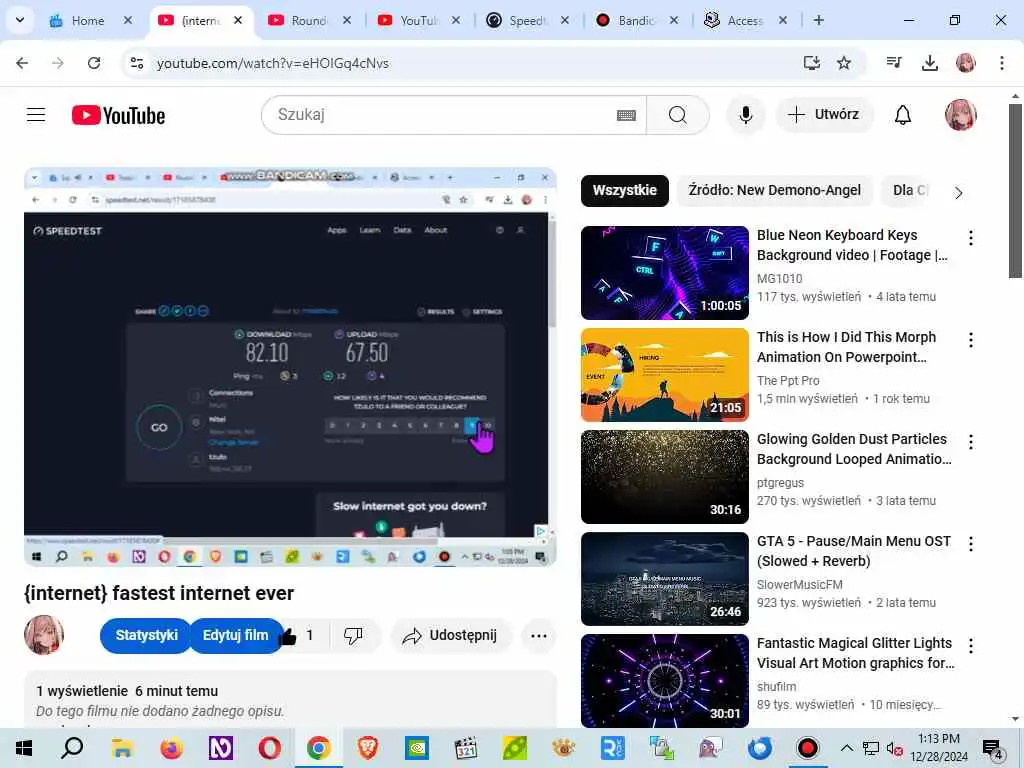
Task: Select Źródło: New Demono-Angel chip
Action: [x=775, y=191]
